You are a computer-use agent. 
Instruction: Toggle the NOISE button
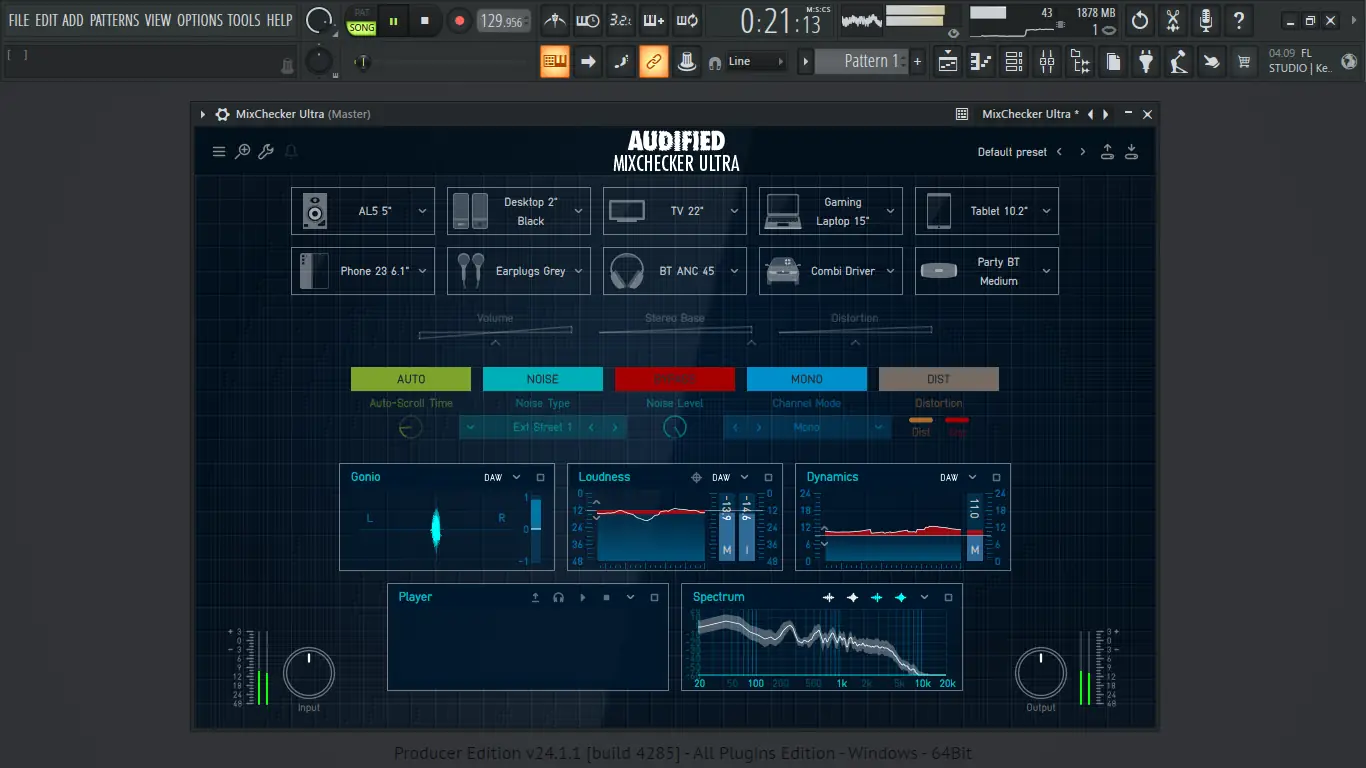tap(543, 379)
